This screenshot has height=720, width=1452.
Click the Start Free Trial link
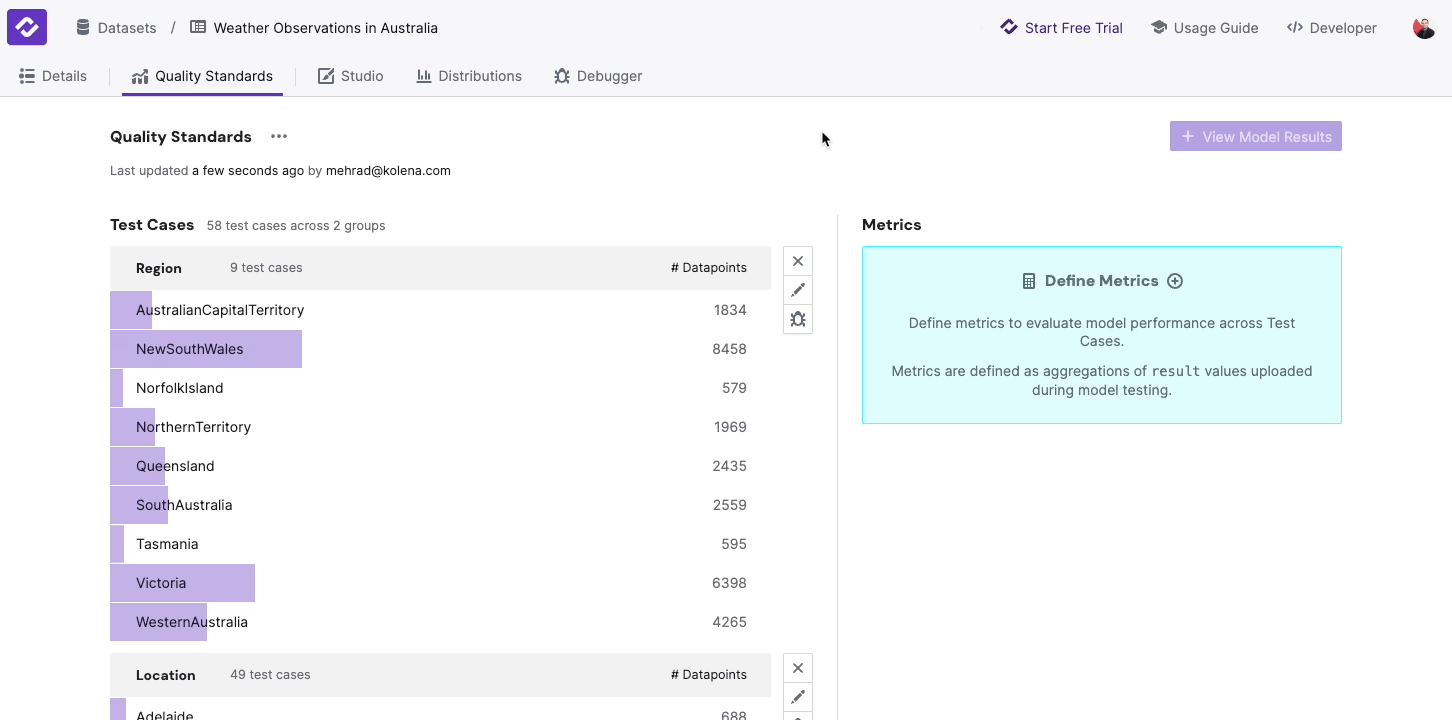[x=1062, y=28]
